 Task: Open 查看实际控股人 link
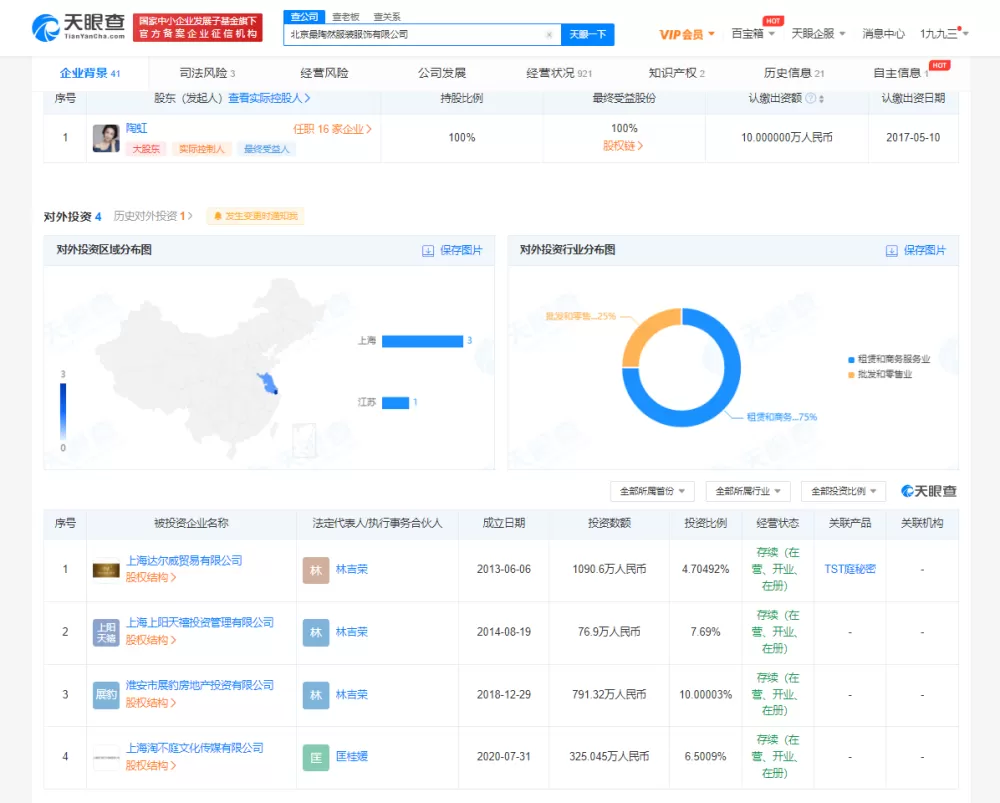tap(269, 98)
